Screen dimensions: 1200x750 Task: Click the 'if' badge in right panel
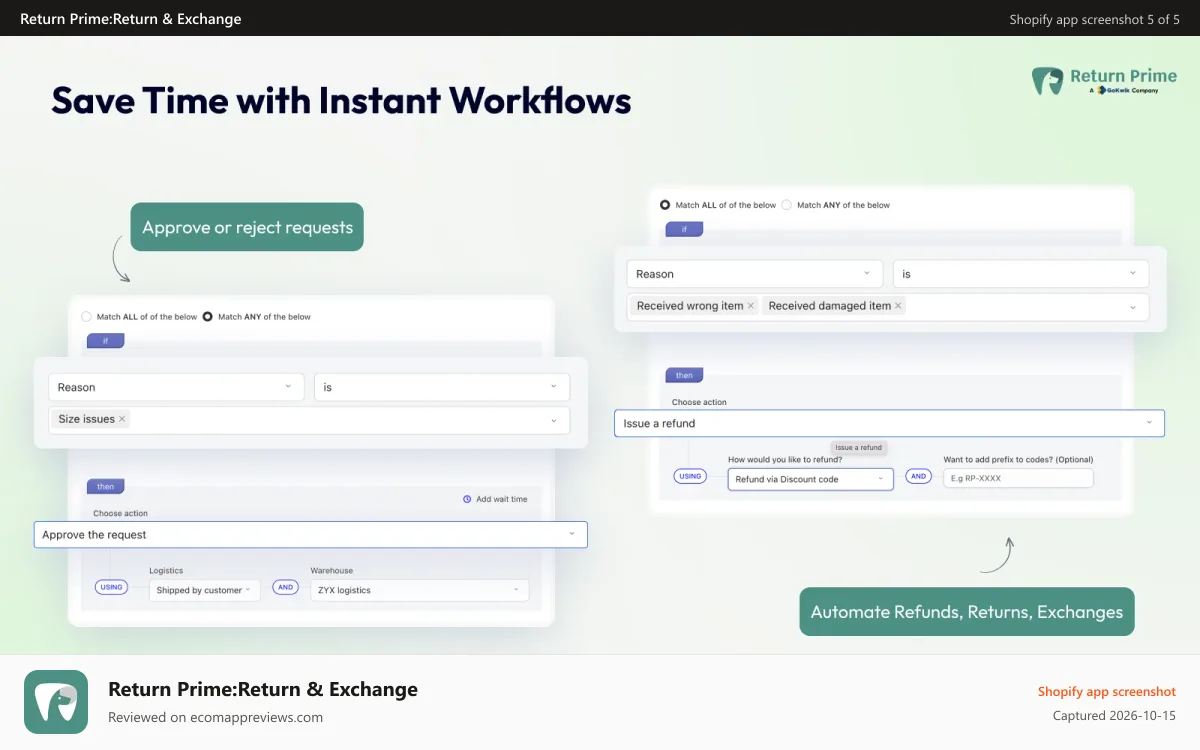tap(684, 229)
